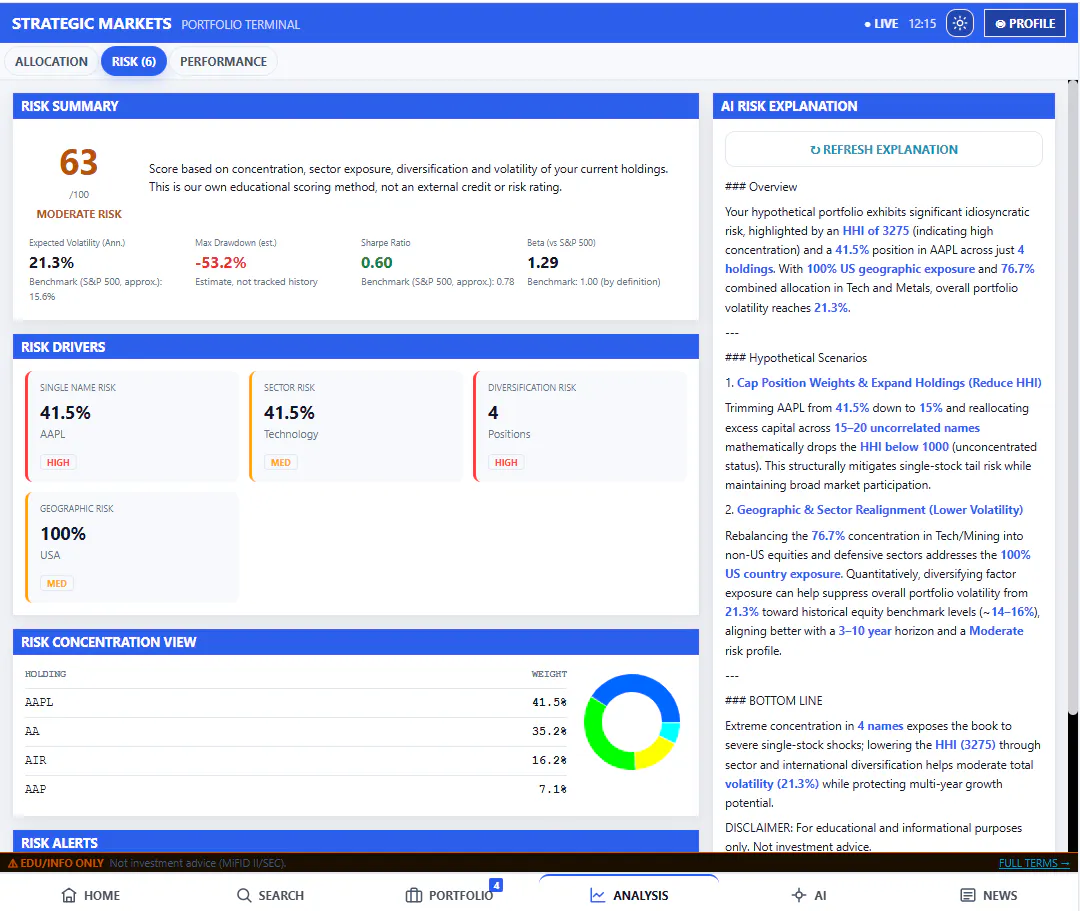Go to HOME in bottom navigation

point(91,895)
